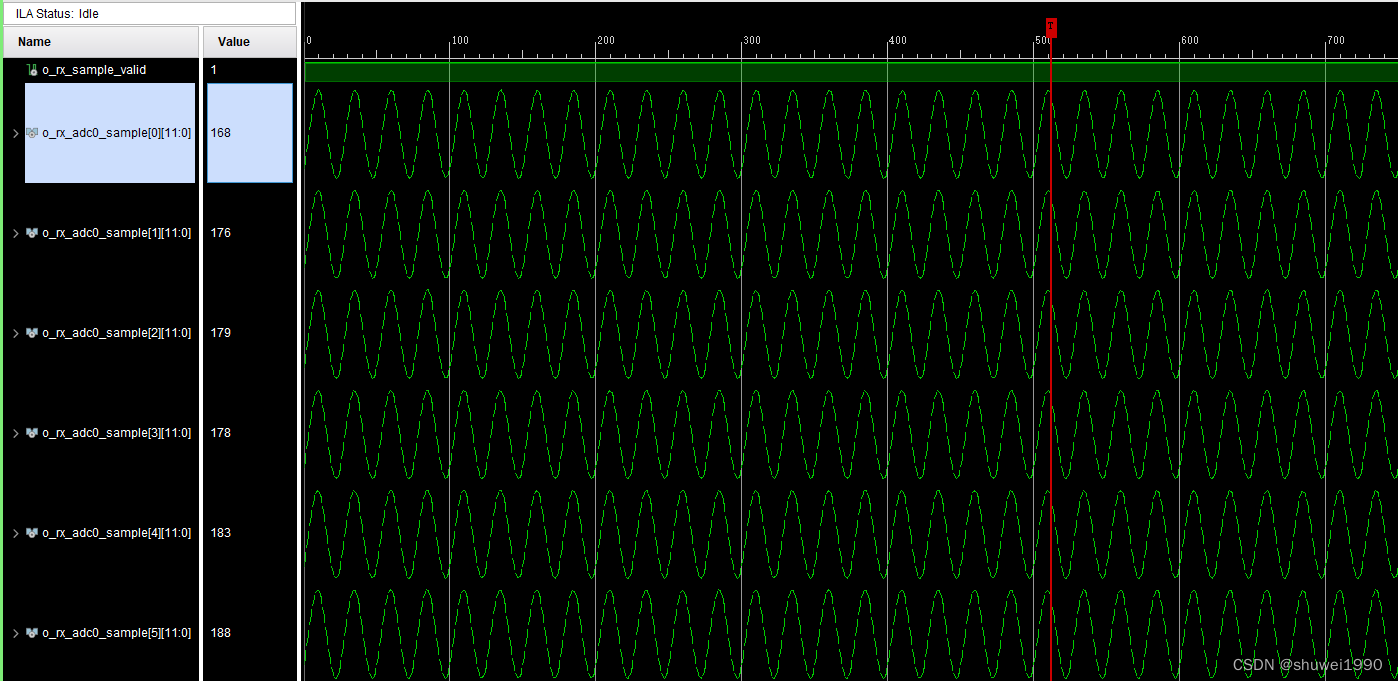Click bus icon of o_rx_adc0_sample[1]
The image size is (1398, 681).
point(32,233)
